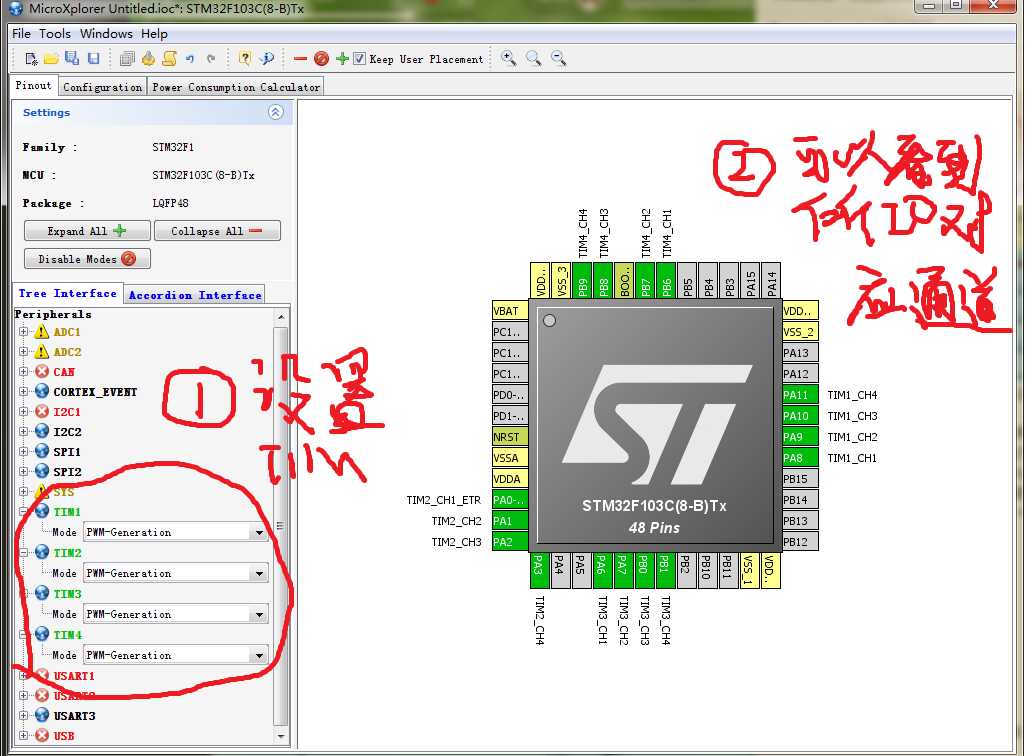The image size is (1030, 756).
Task: Open the Windows menu
Action: point(106,33)
